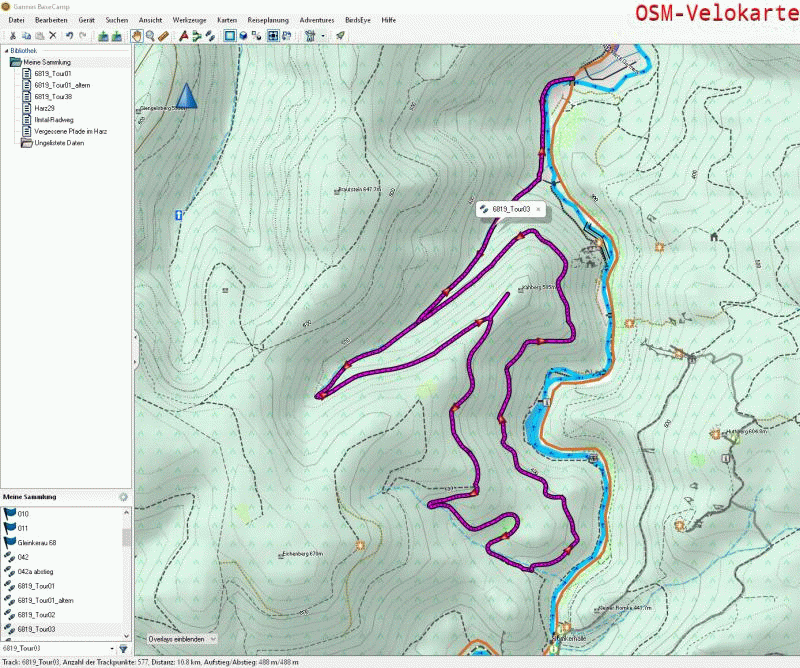This screenshot has height=668, width=800.
Task: Select waypoint 011 in collection list
Action: [23, 528]
